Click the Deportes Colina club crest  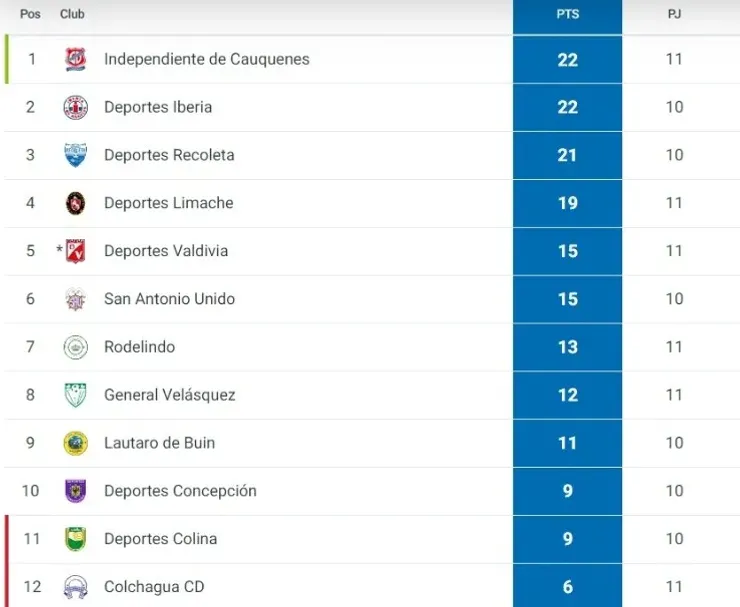tap(75, 539)
